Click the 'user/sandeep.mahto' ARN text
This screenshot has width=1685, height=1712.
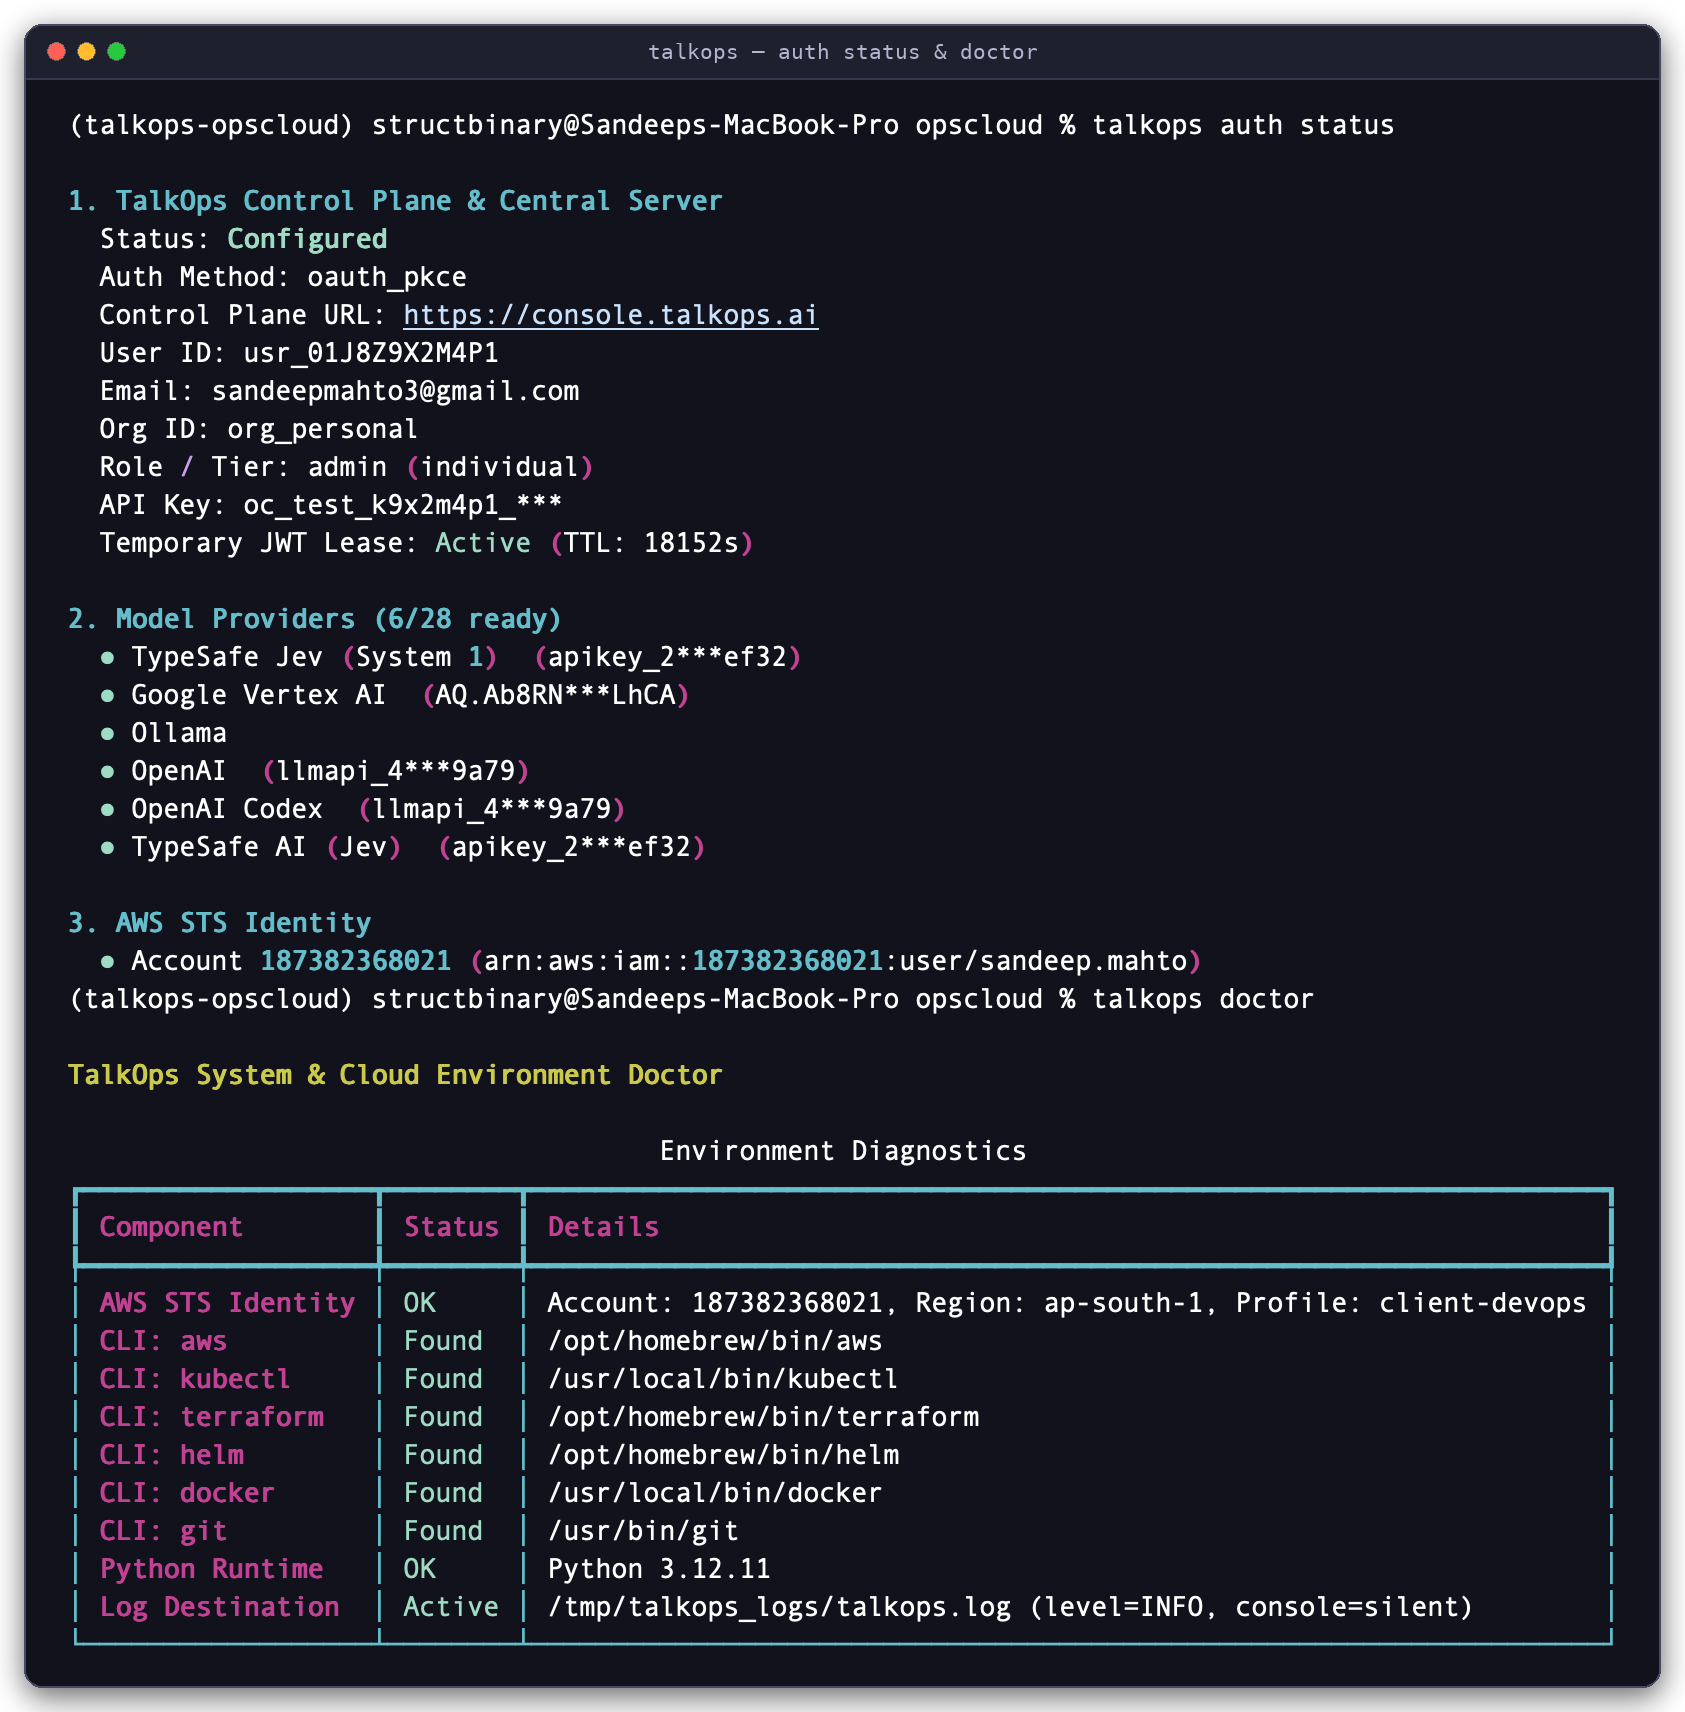pyautogui.click(x=1043, y=961)
